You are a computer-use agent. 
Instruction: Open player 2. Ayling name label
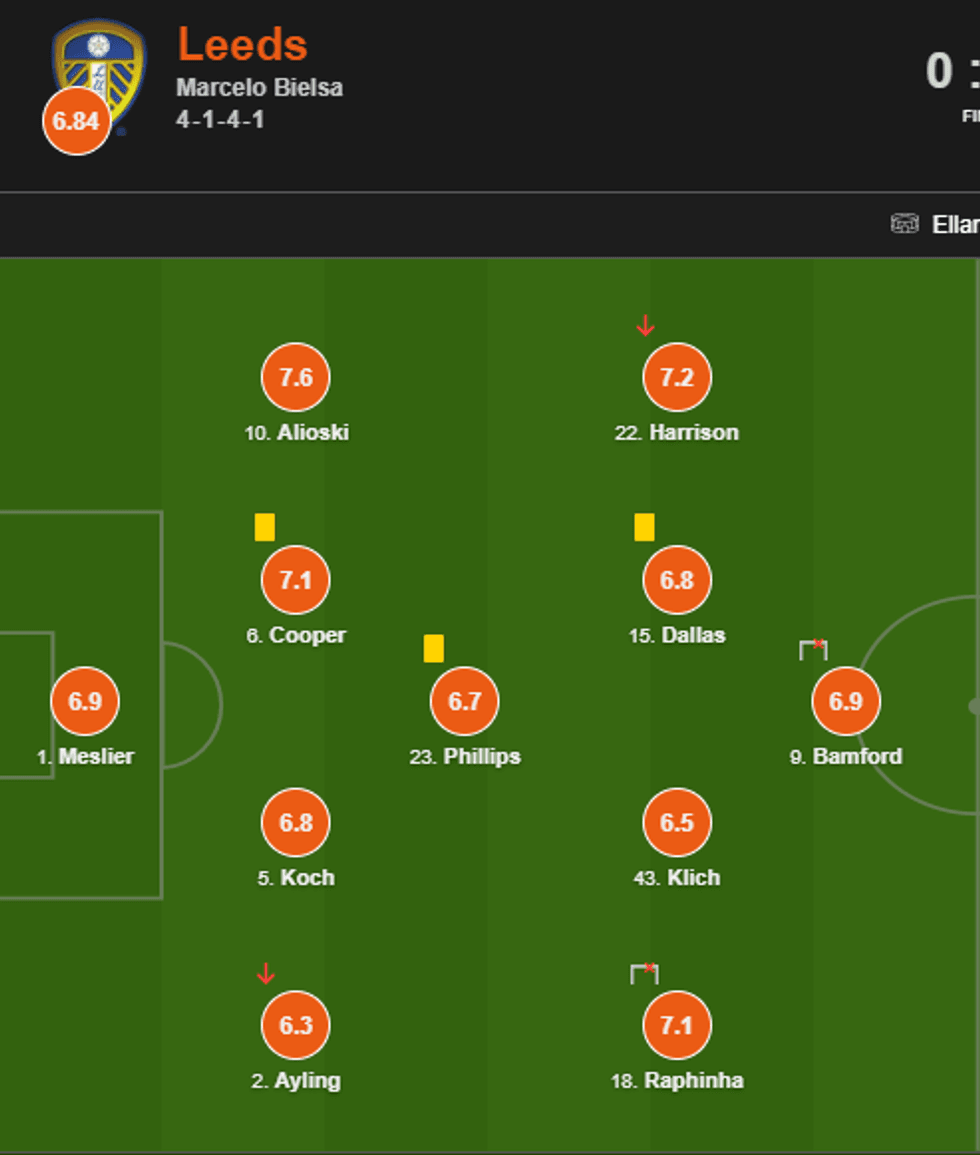296,1081
